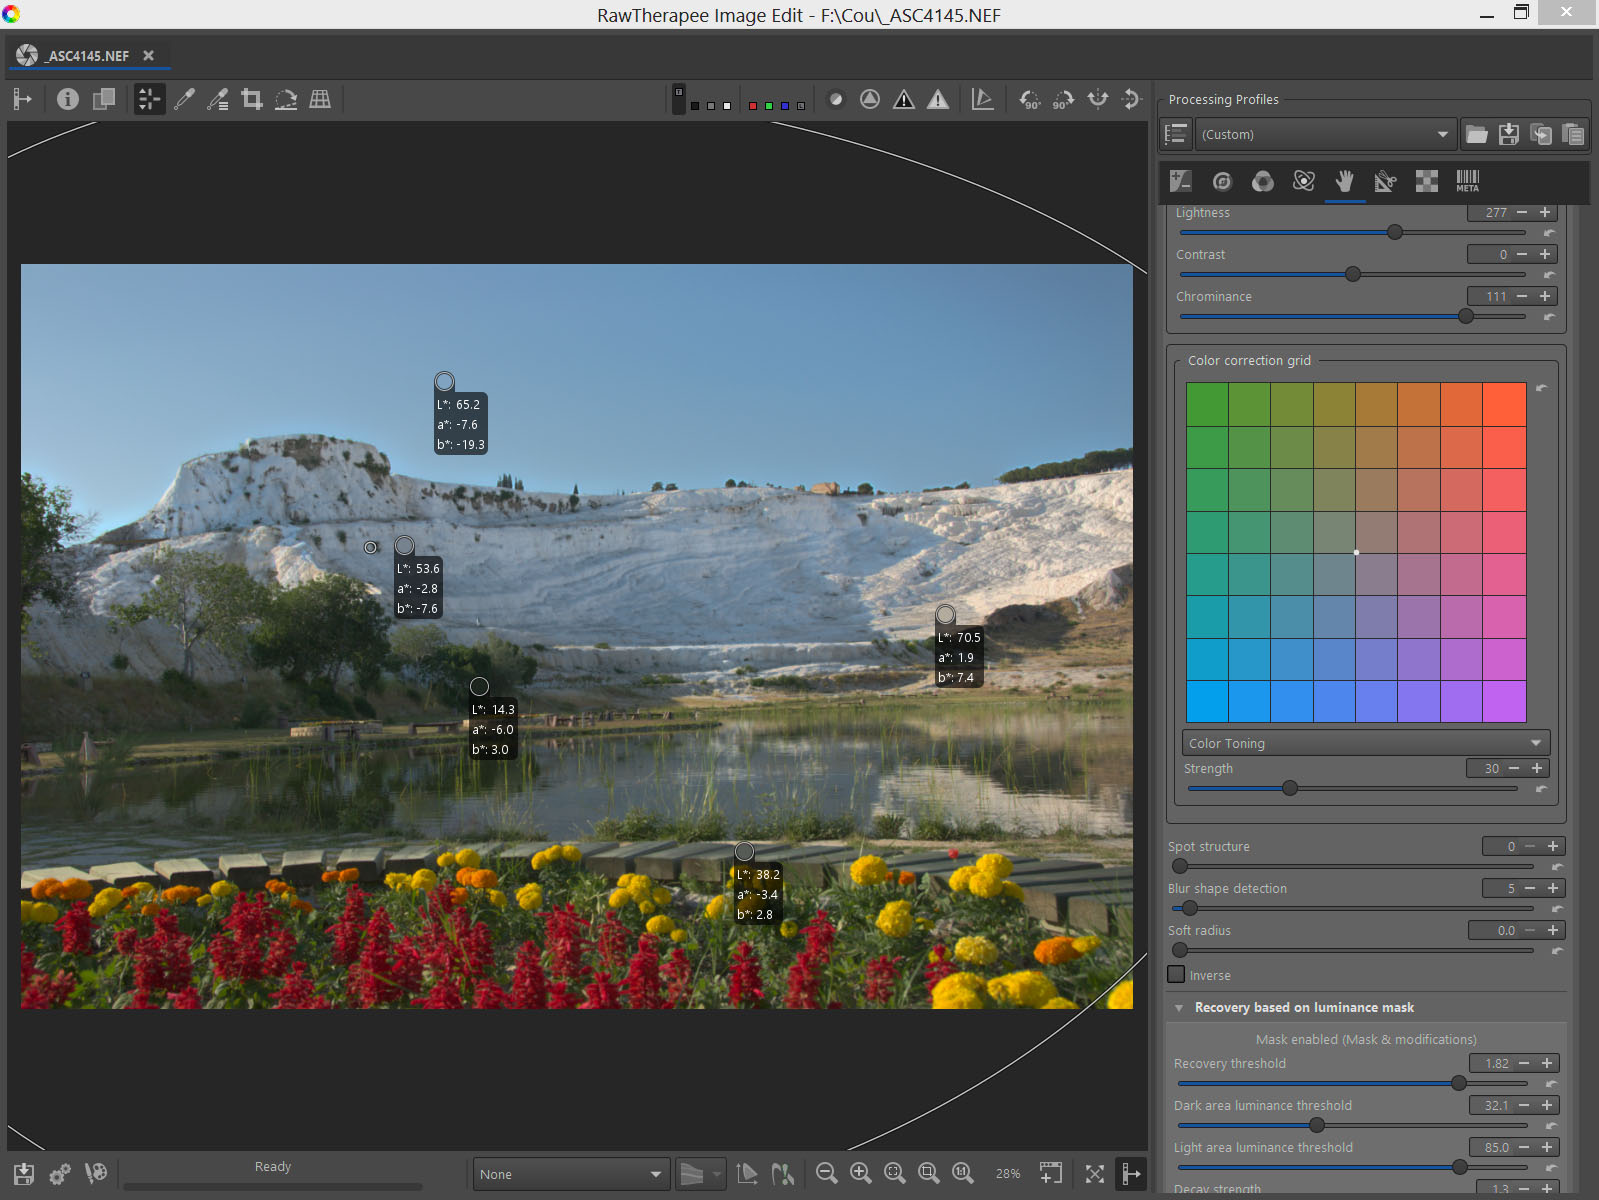Enable the Inverse checkbox
The image size is (1599, 1200).
coord(1177,974)
